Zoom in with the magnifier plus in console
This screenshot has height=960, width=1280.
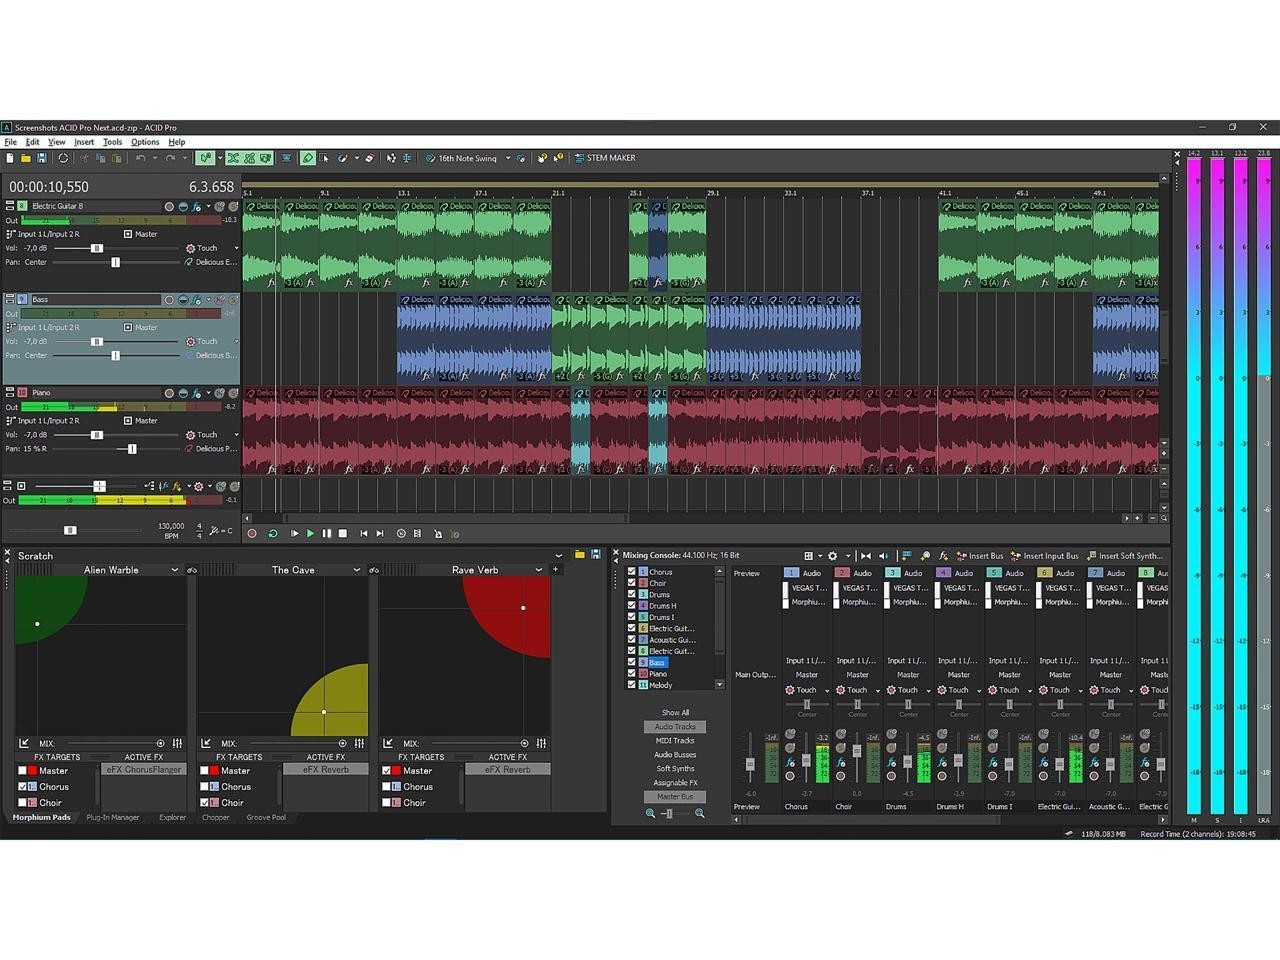coord(700,814)
